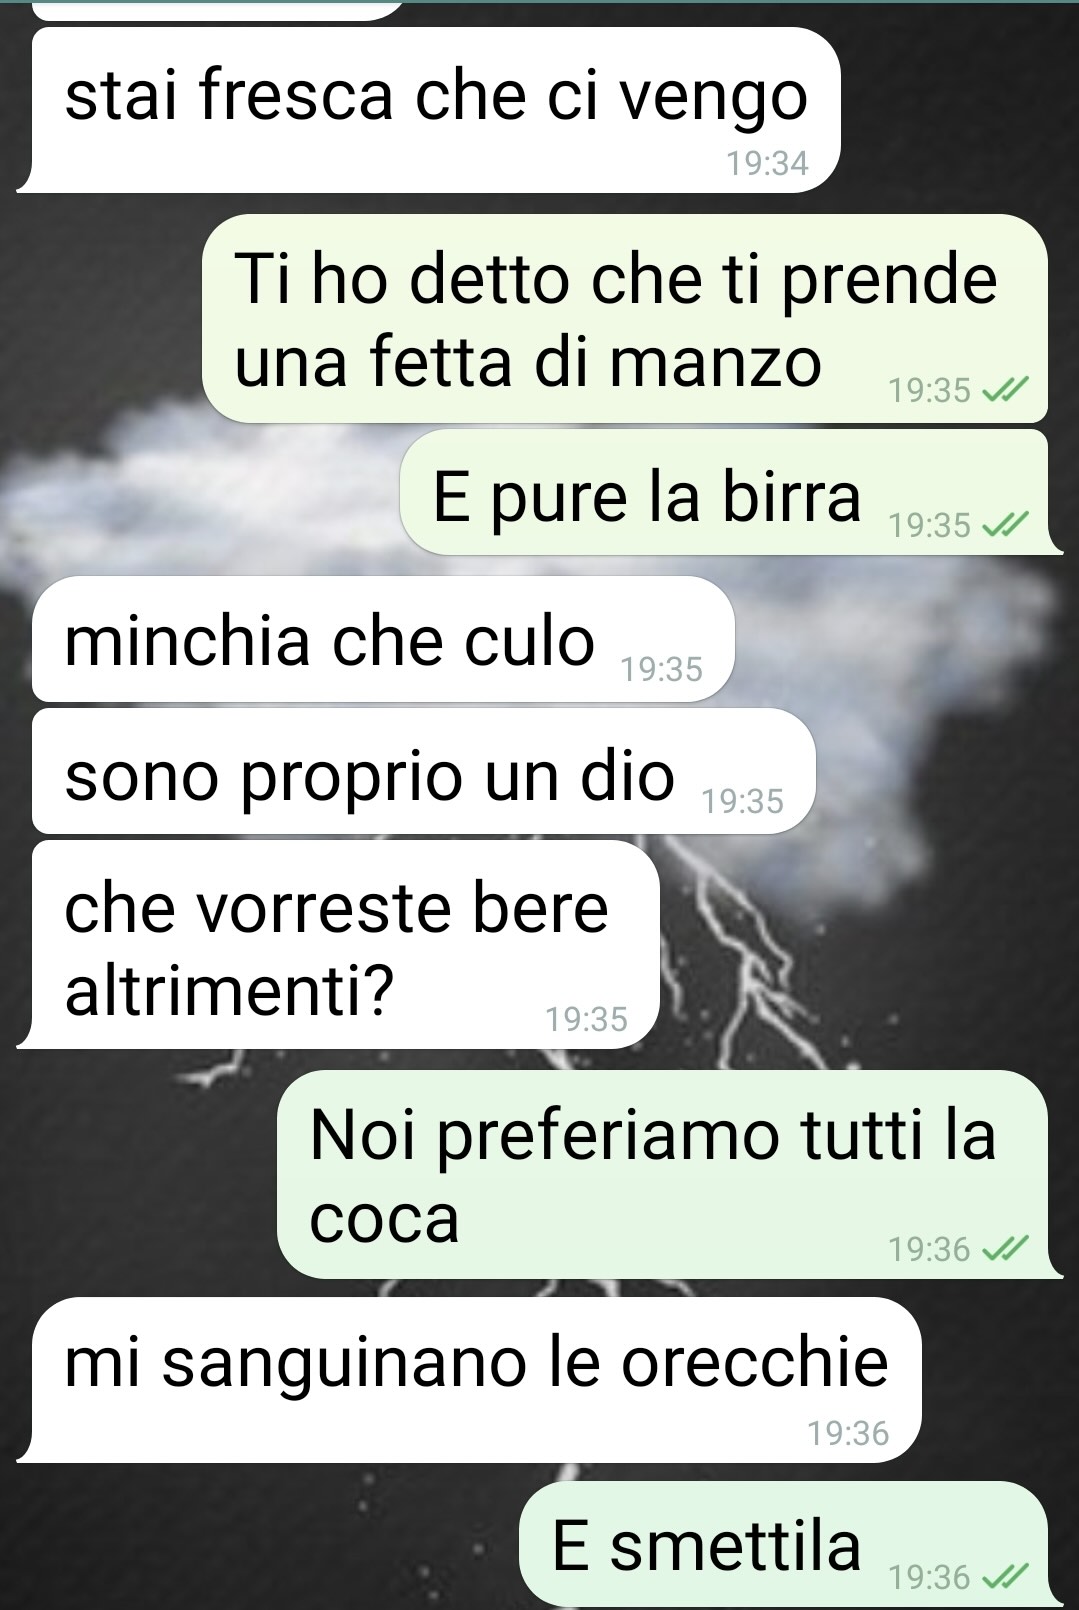Select the 'che vorreste bere altrimenti?' message
The image size is (1079, 1610).
pyautogui.click(x=340, y=944)
